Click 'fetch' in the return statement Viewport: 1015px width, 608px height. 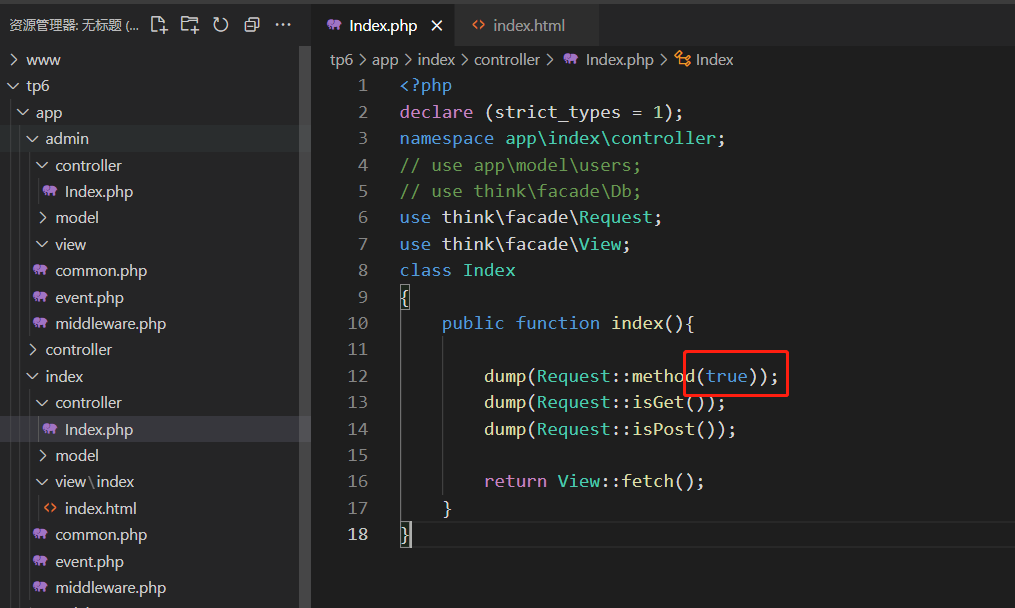click(x=648, y=481)
